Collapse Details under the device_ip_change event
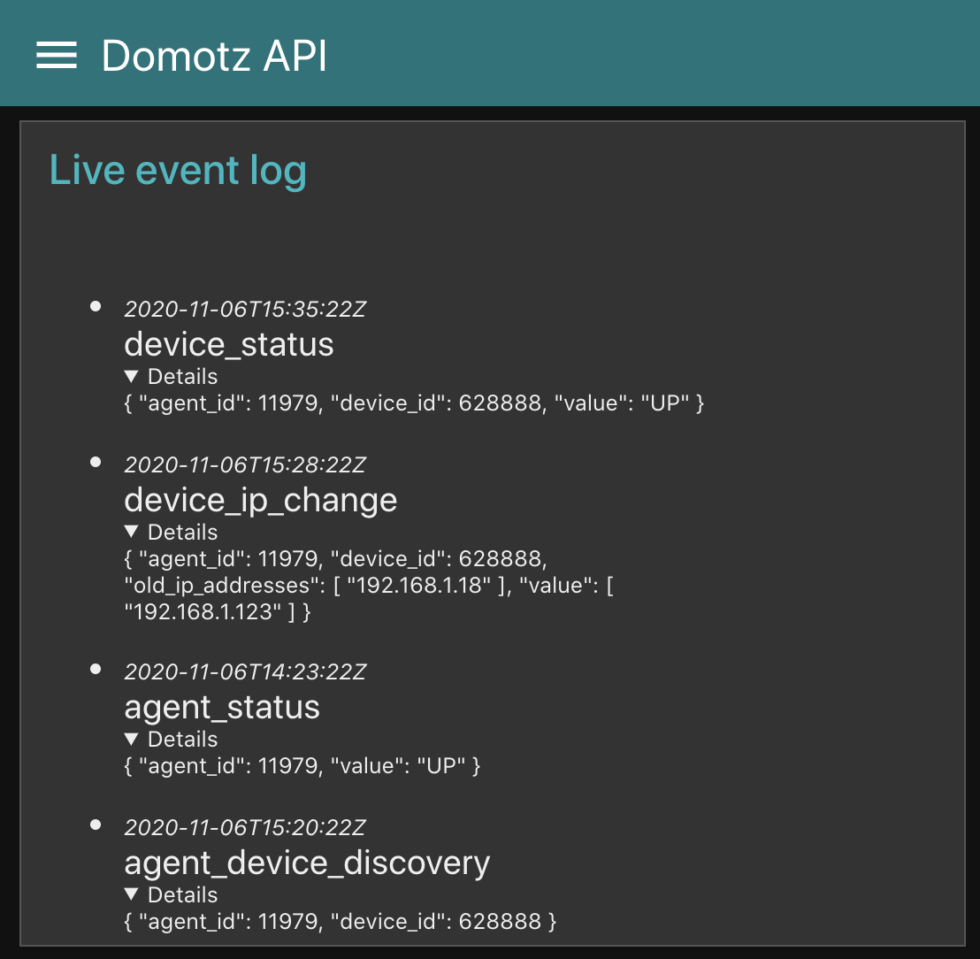The image size is (980, 959). pos(170,532)
